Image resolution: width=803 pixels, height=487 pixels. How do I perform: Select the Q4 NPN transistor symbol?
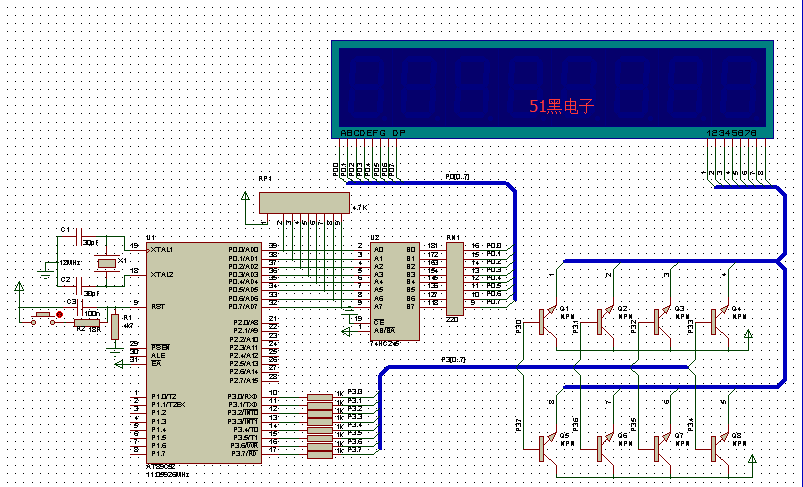719,321
